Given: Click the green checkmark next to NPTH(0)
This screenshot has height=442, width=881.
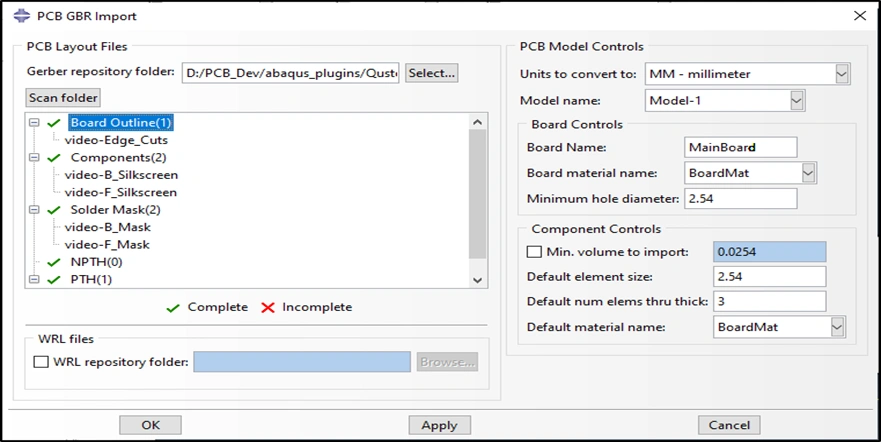Looking at the screenshot, I should 54,262.
